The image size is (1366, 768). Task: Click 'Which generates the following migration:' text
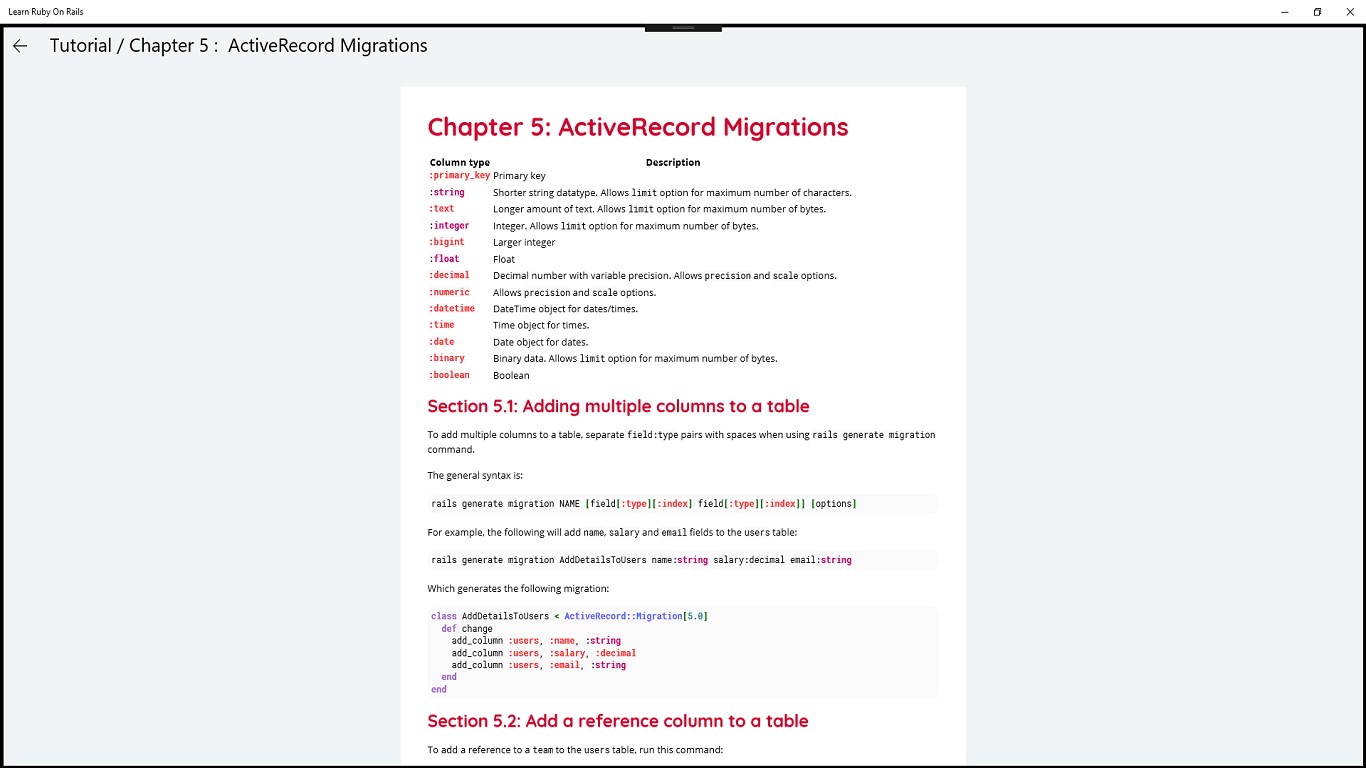click(518, 589)
